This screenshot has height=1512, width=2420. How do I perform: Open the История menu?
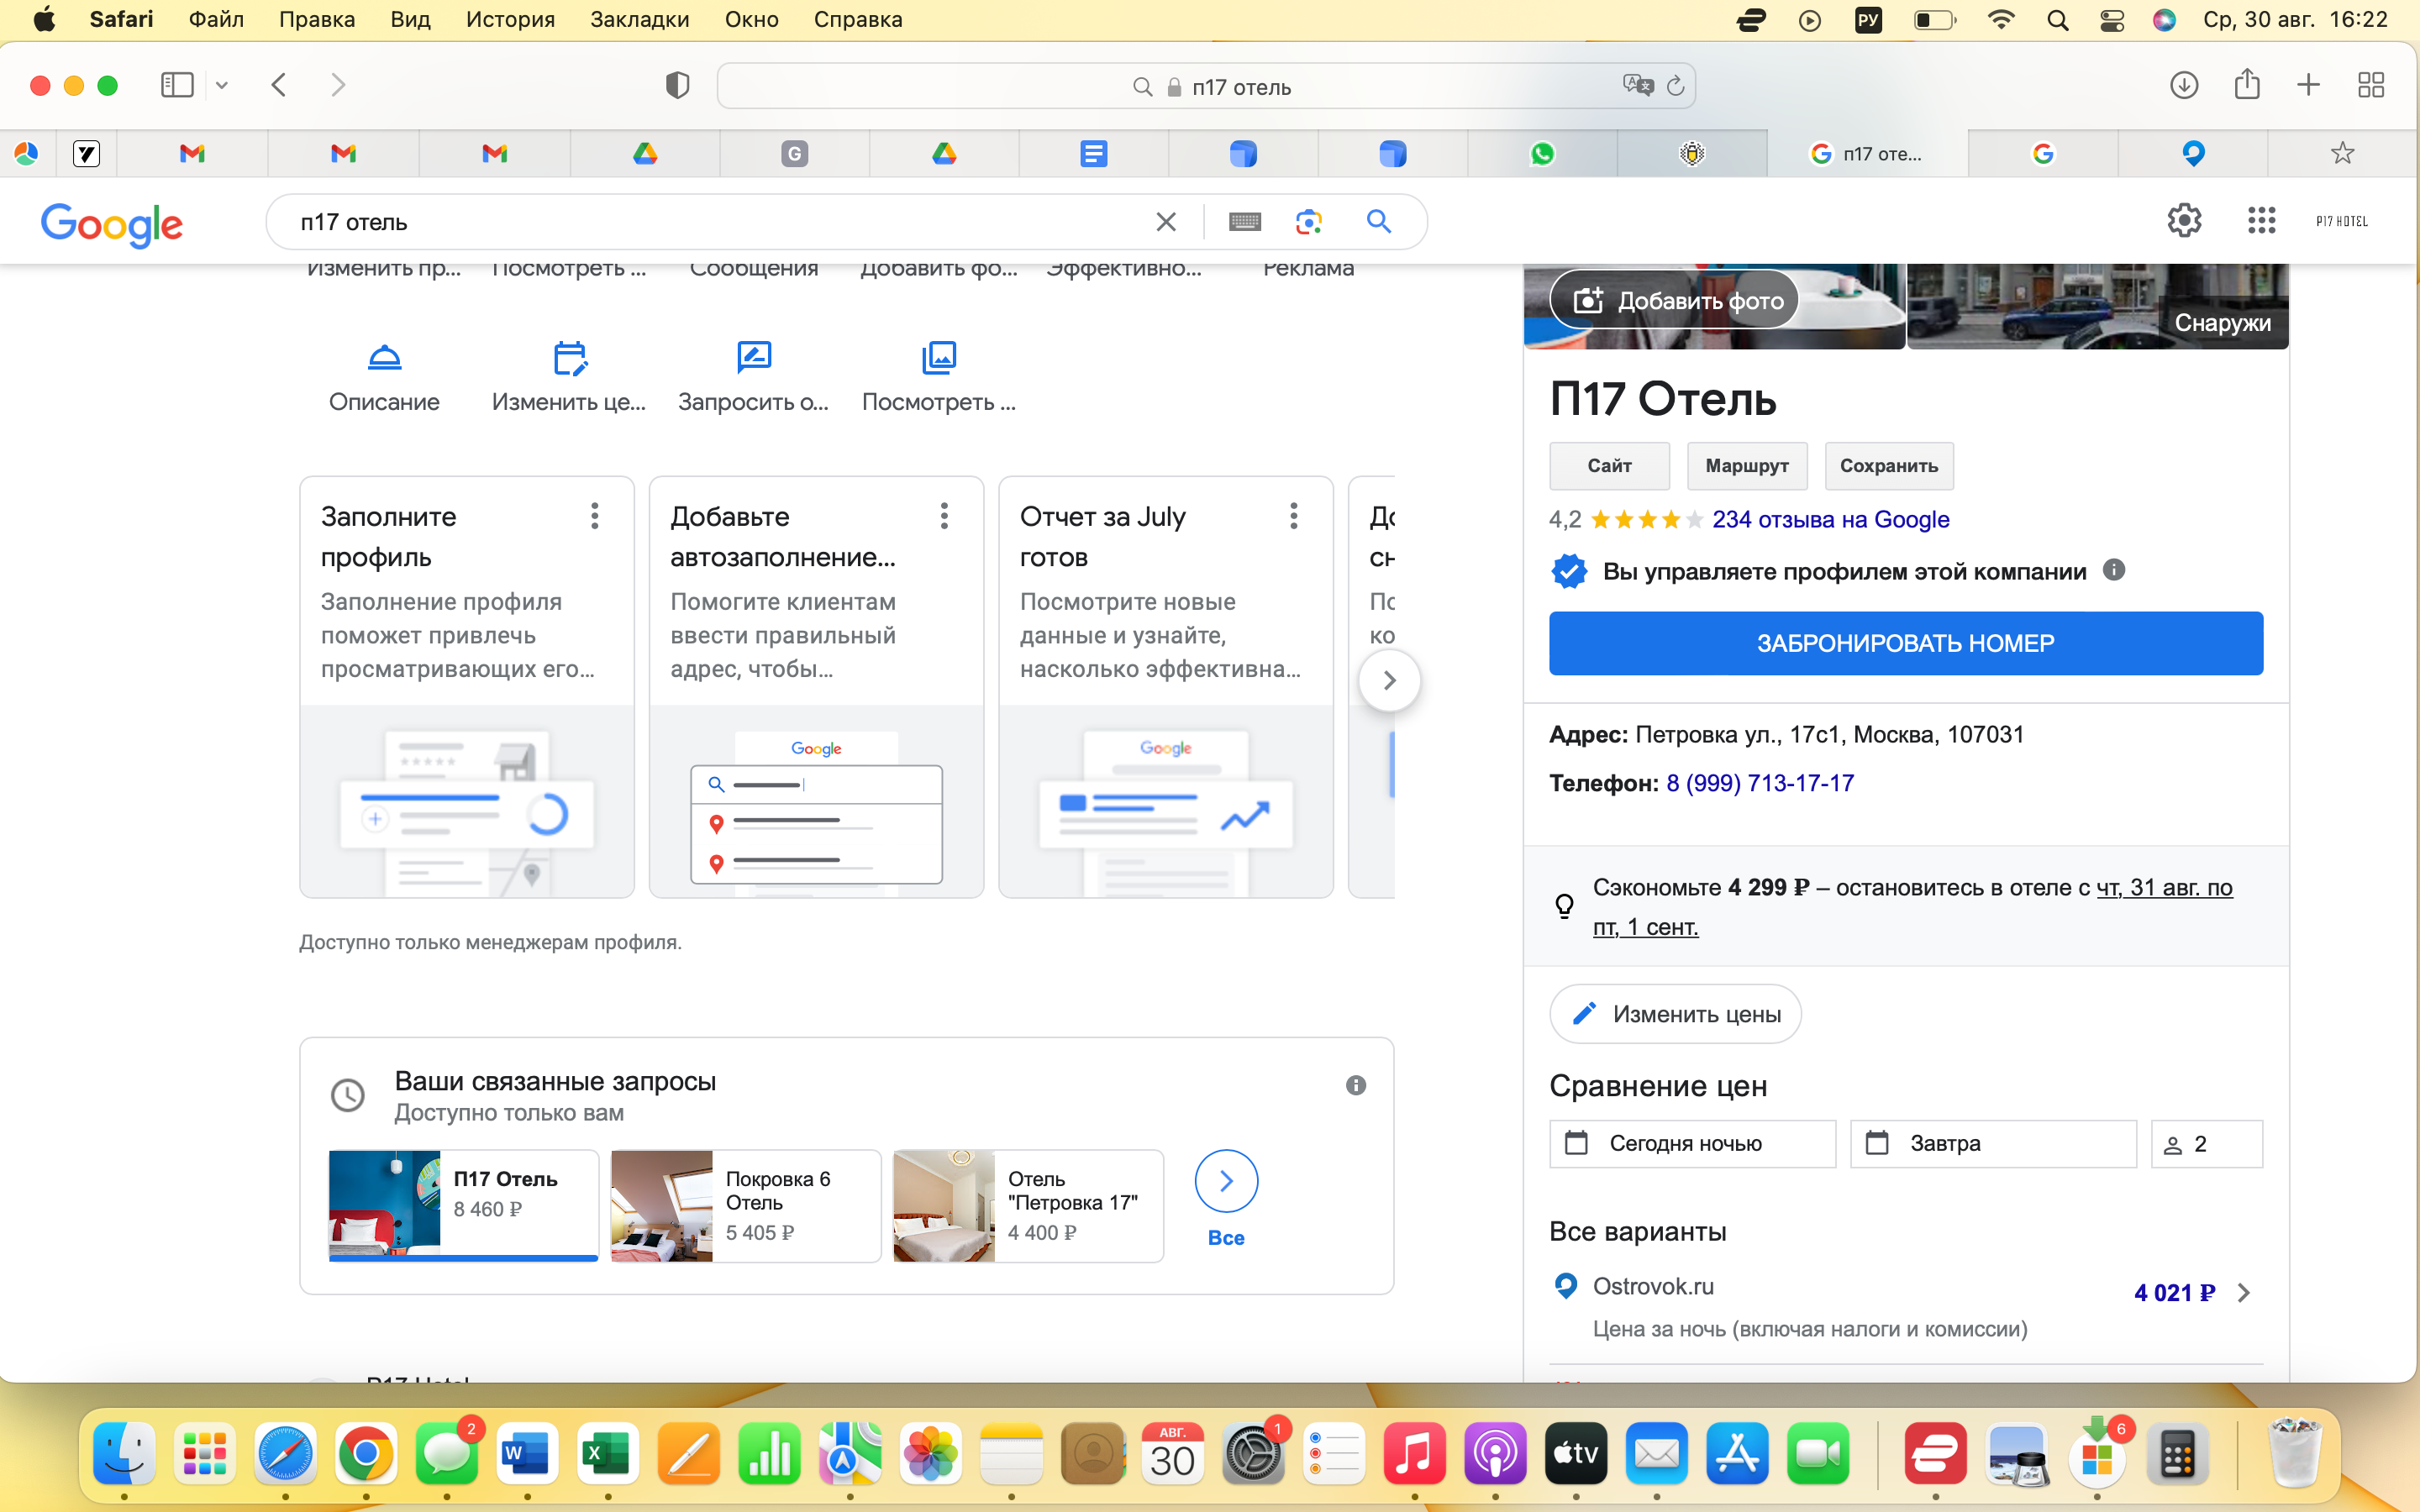click(x=510, y=19)
